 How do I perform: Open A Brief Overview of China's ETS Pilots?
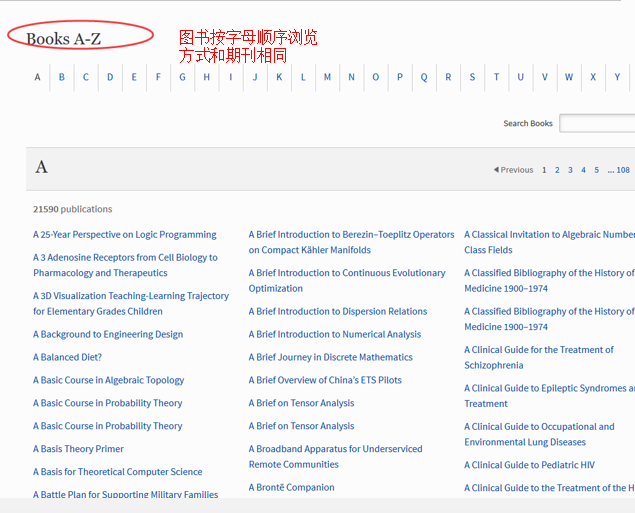point(325,380)
